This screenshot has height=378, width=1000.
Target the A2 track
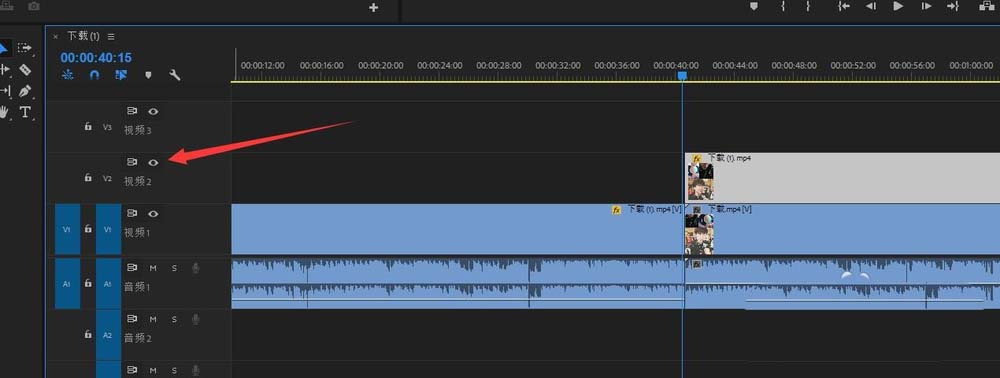tap(108, 335)
